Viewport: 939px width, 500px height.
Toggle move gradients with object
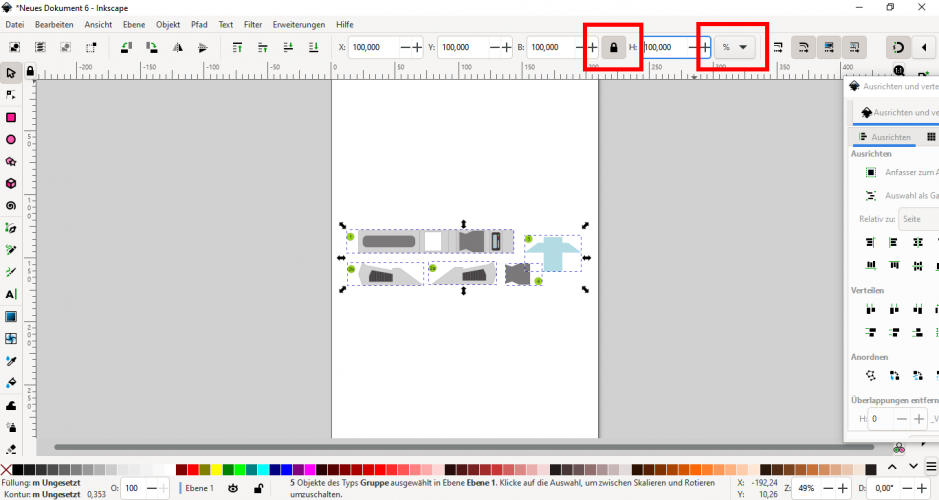coord(829,47)
